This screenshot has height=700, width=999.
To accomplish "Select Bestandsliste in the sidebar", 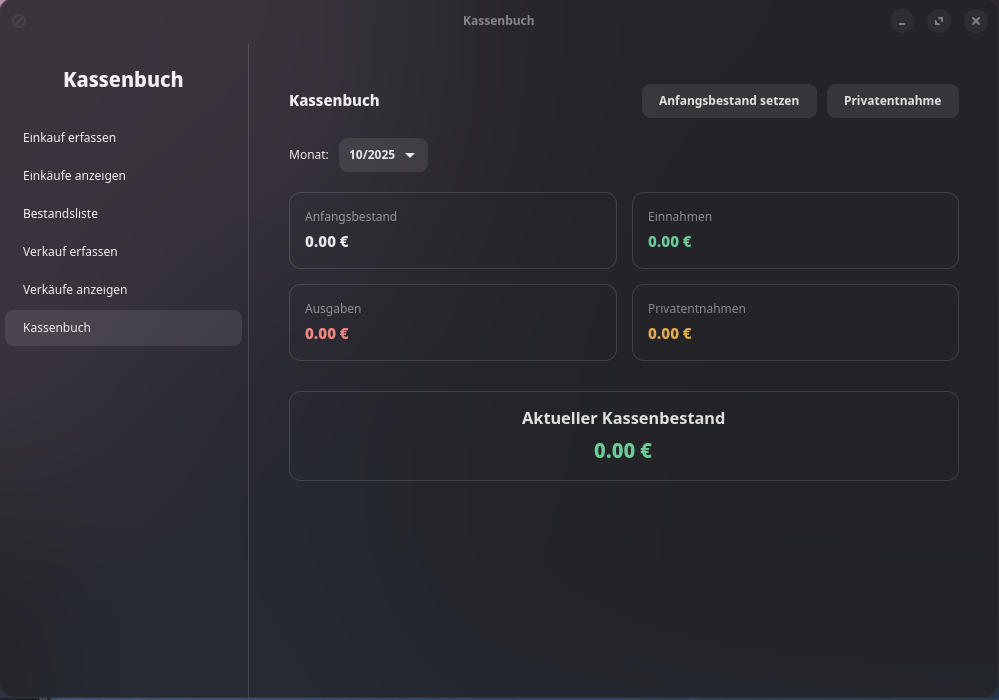I will pos(60,214).
